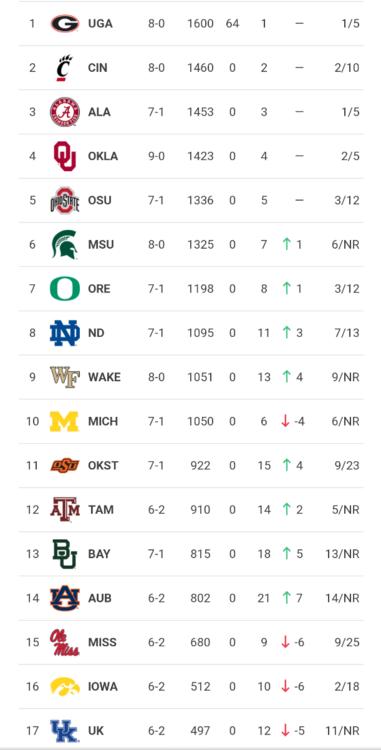This screenshot has height=750, width=381.
Task: Follow the OKST team name link
Action: coord(103,465)
